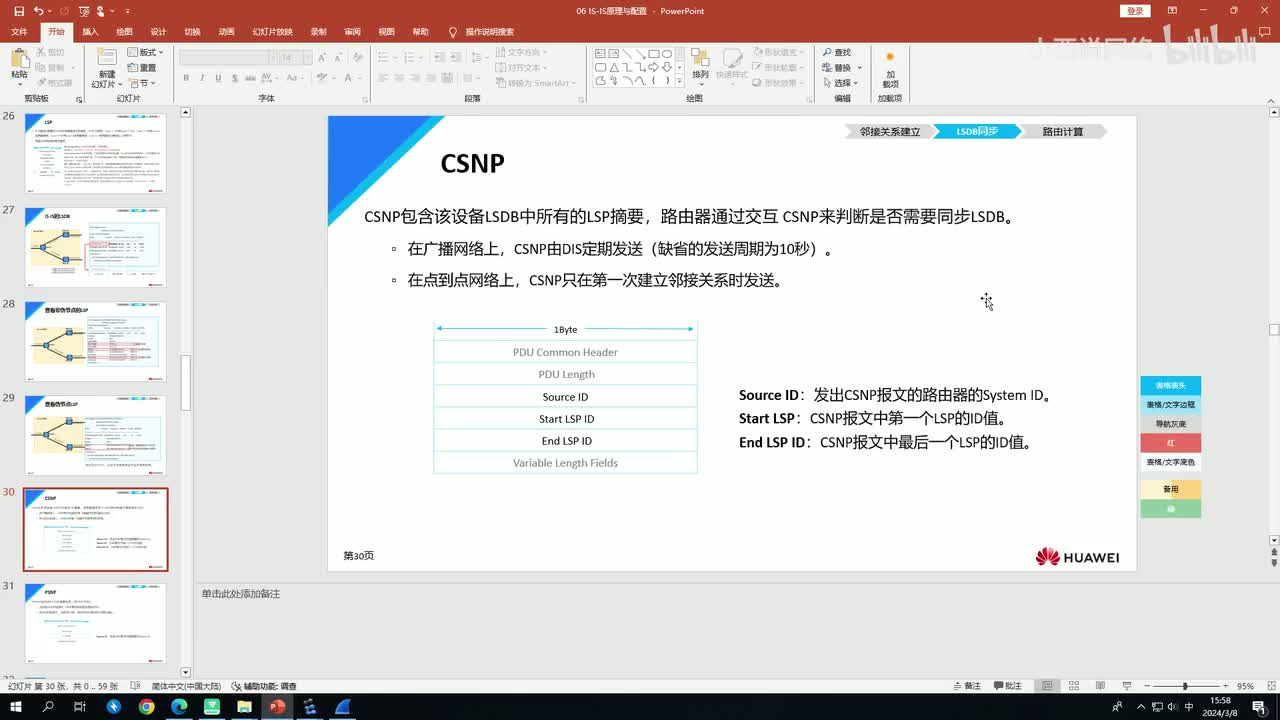Select slide 31 PSNP thumbnail
The height and width of the screenshot is (720, 1280).
point(96,624)
